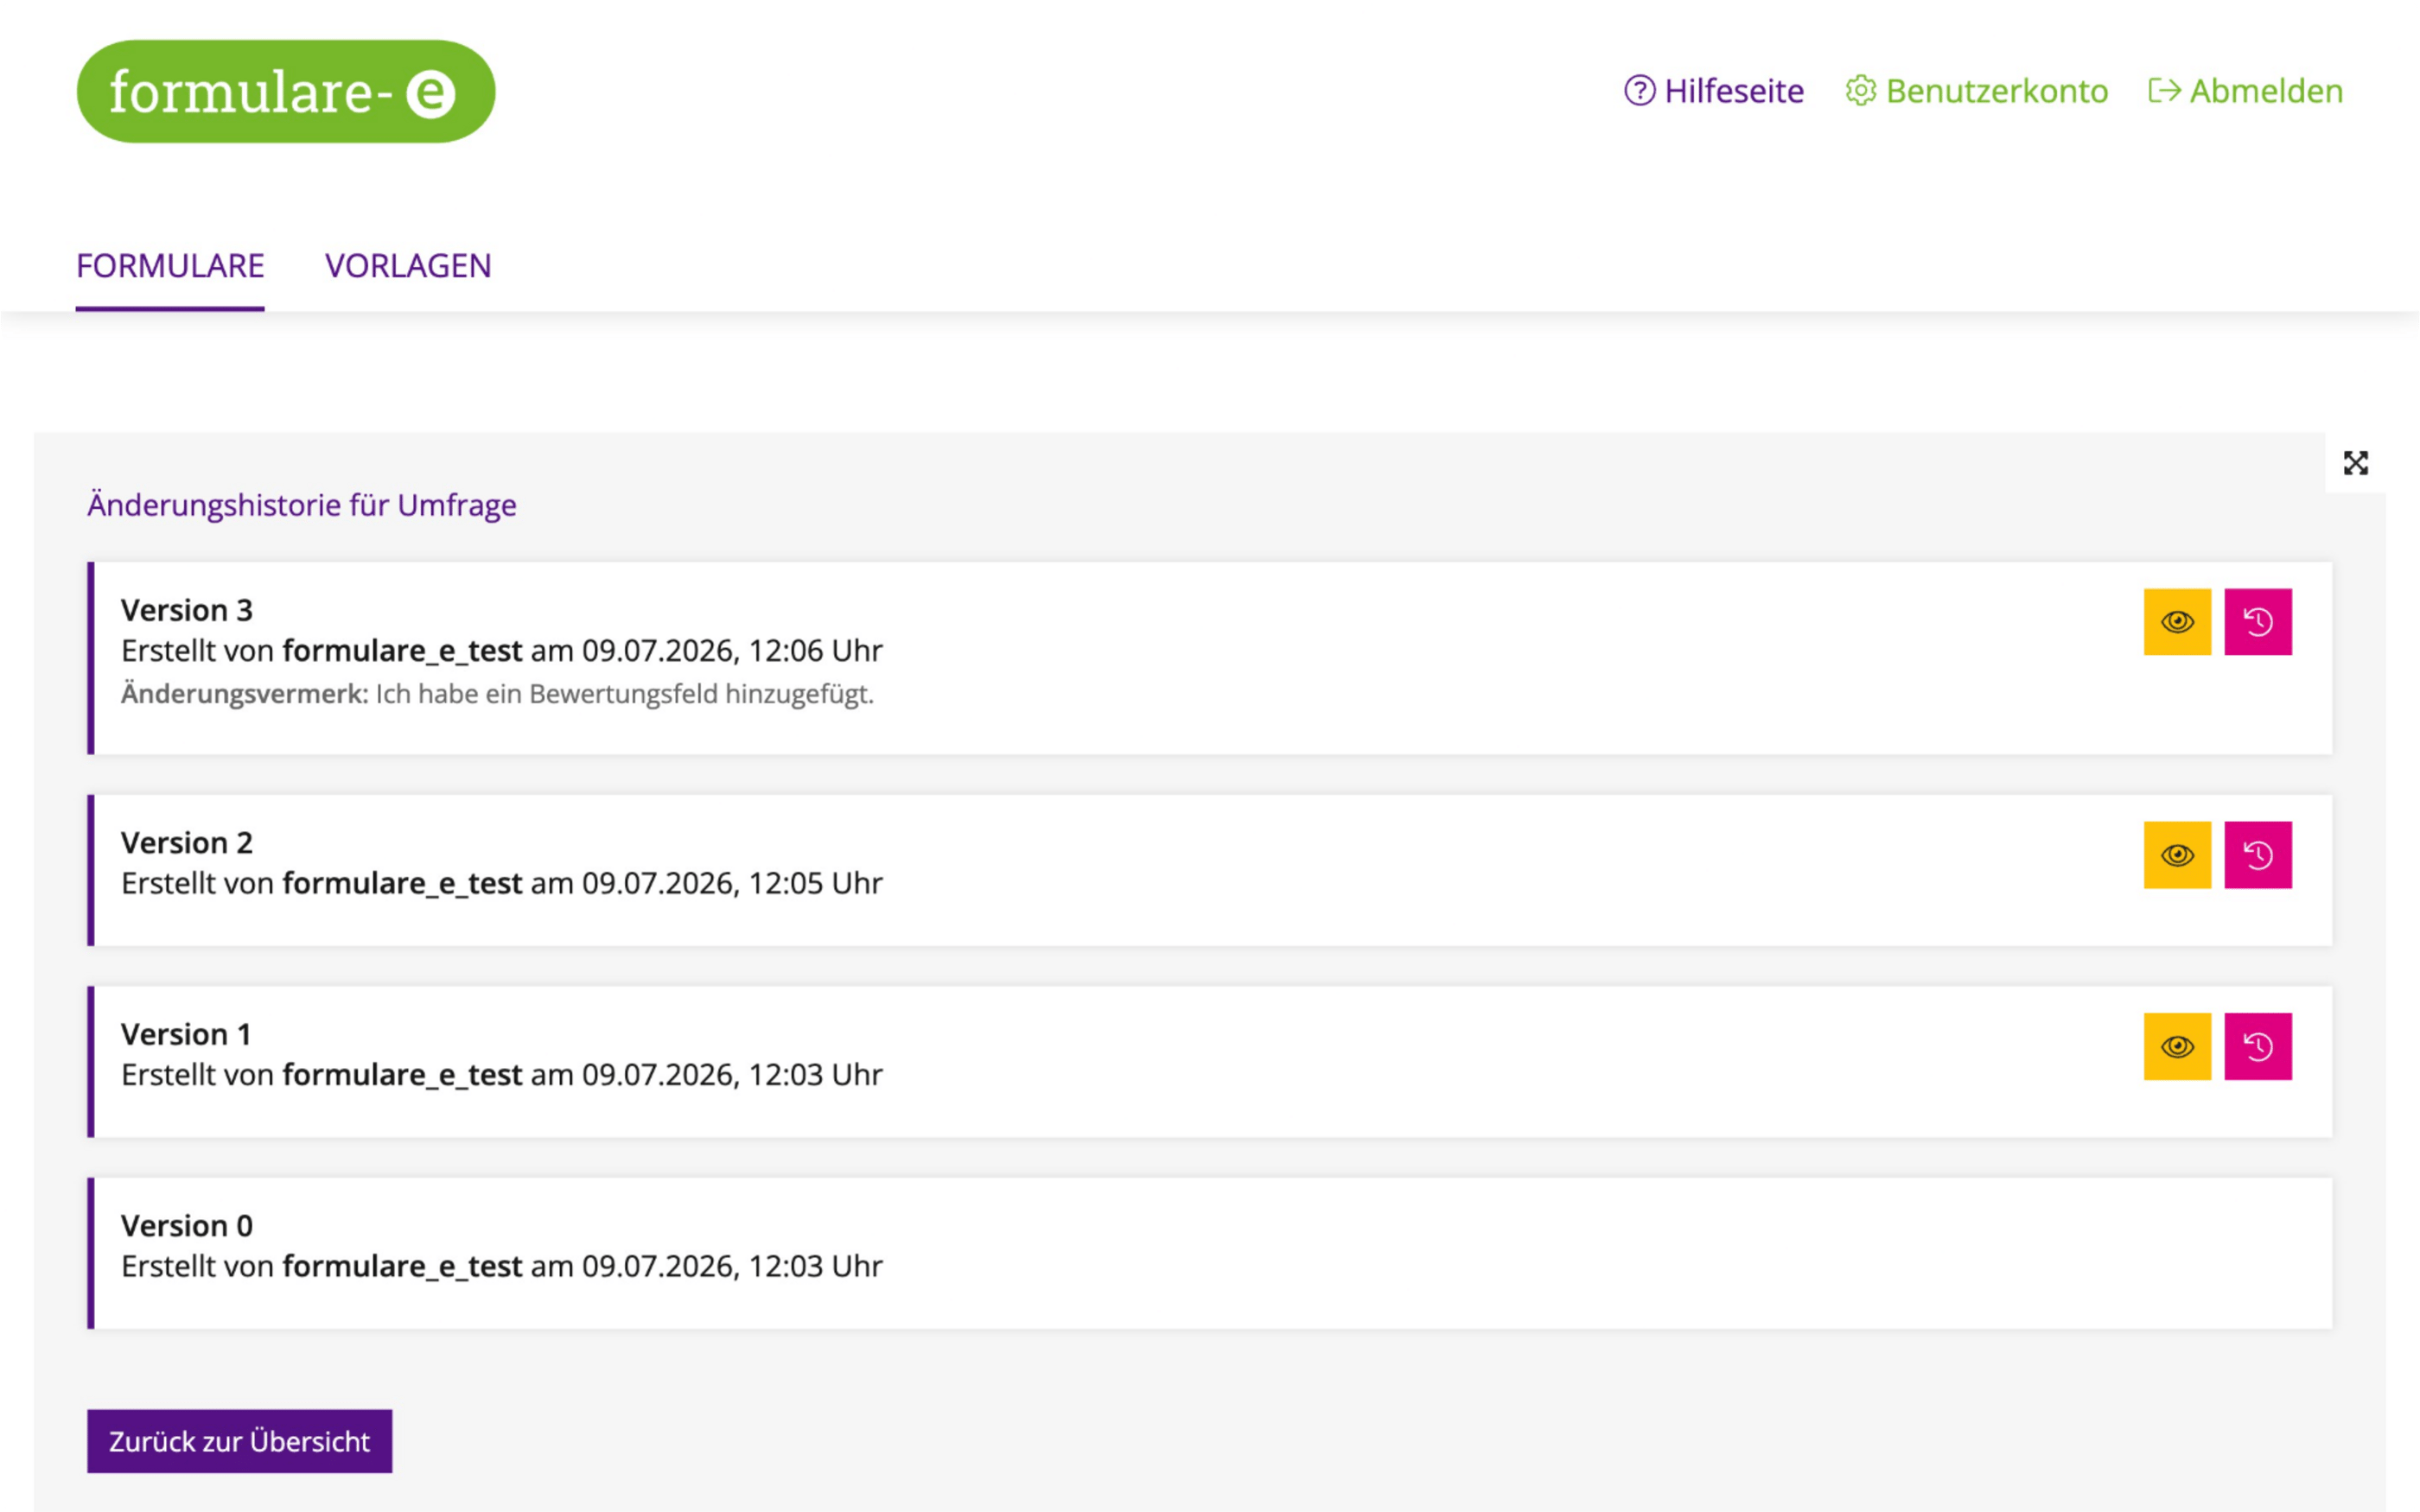Go to the formulare-e logo home
Screen dimensions: 2420x1512
pos(286,91)
